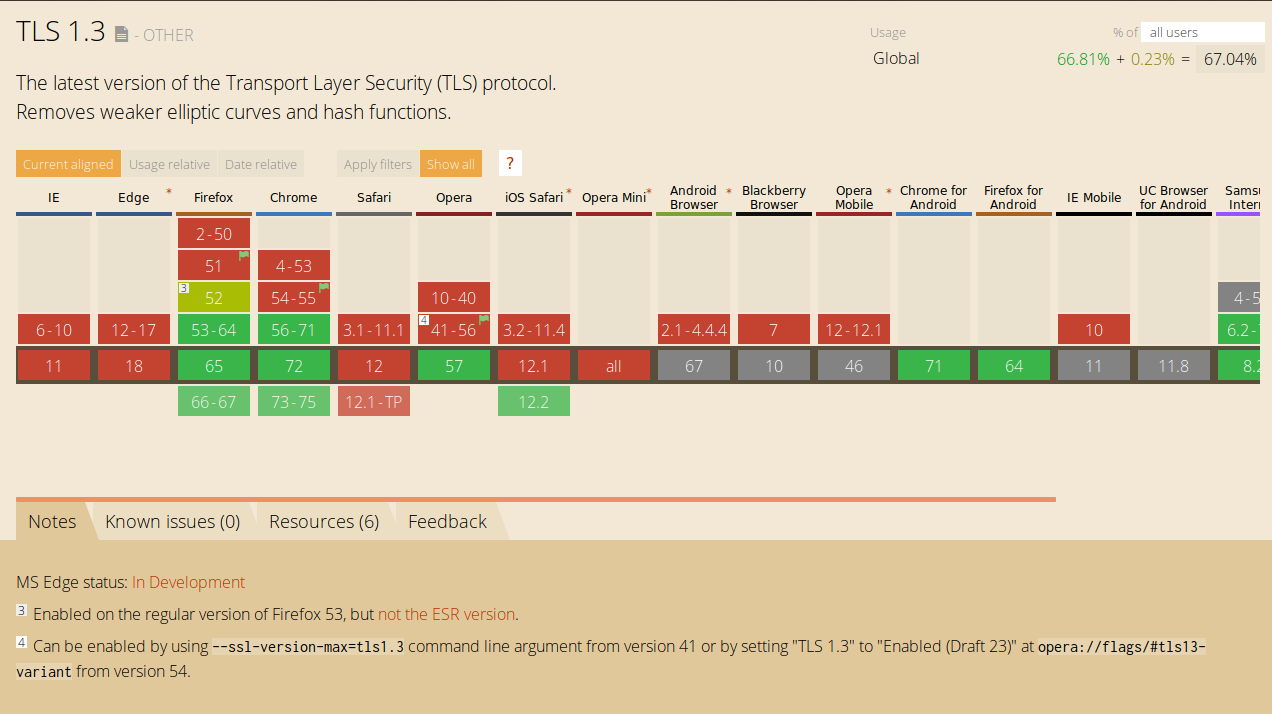This screenshot has height=714, width=1272.
Task: Select Chrome 73-75 future cell
Action: pyautogui.click(x=294, y=401)
